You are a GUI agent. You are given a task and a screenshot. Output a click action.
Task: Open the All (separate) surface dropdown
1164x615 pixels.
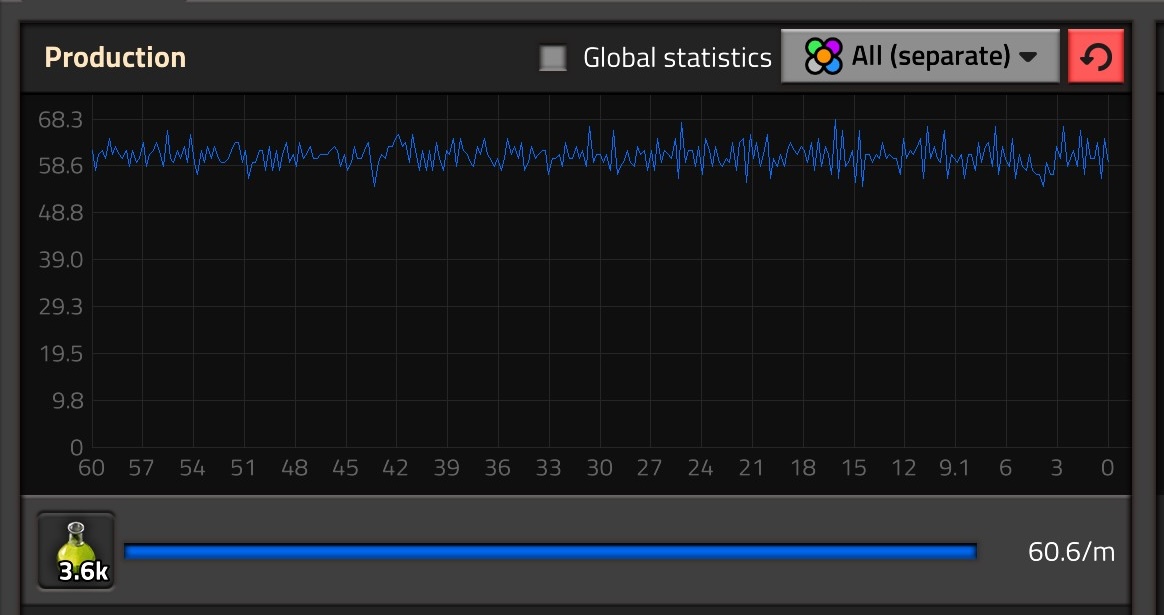(920, 56)
